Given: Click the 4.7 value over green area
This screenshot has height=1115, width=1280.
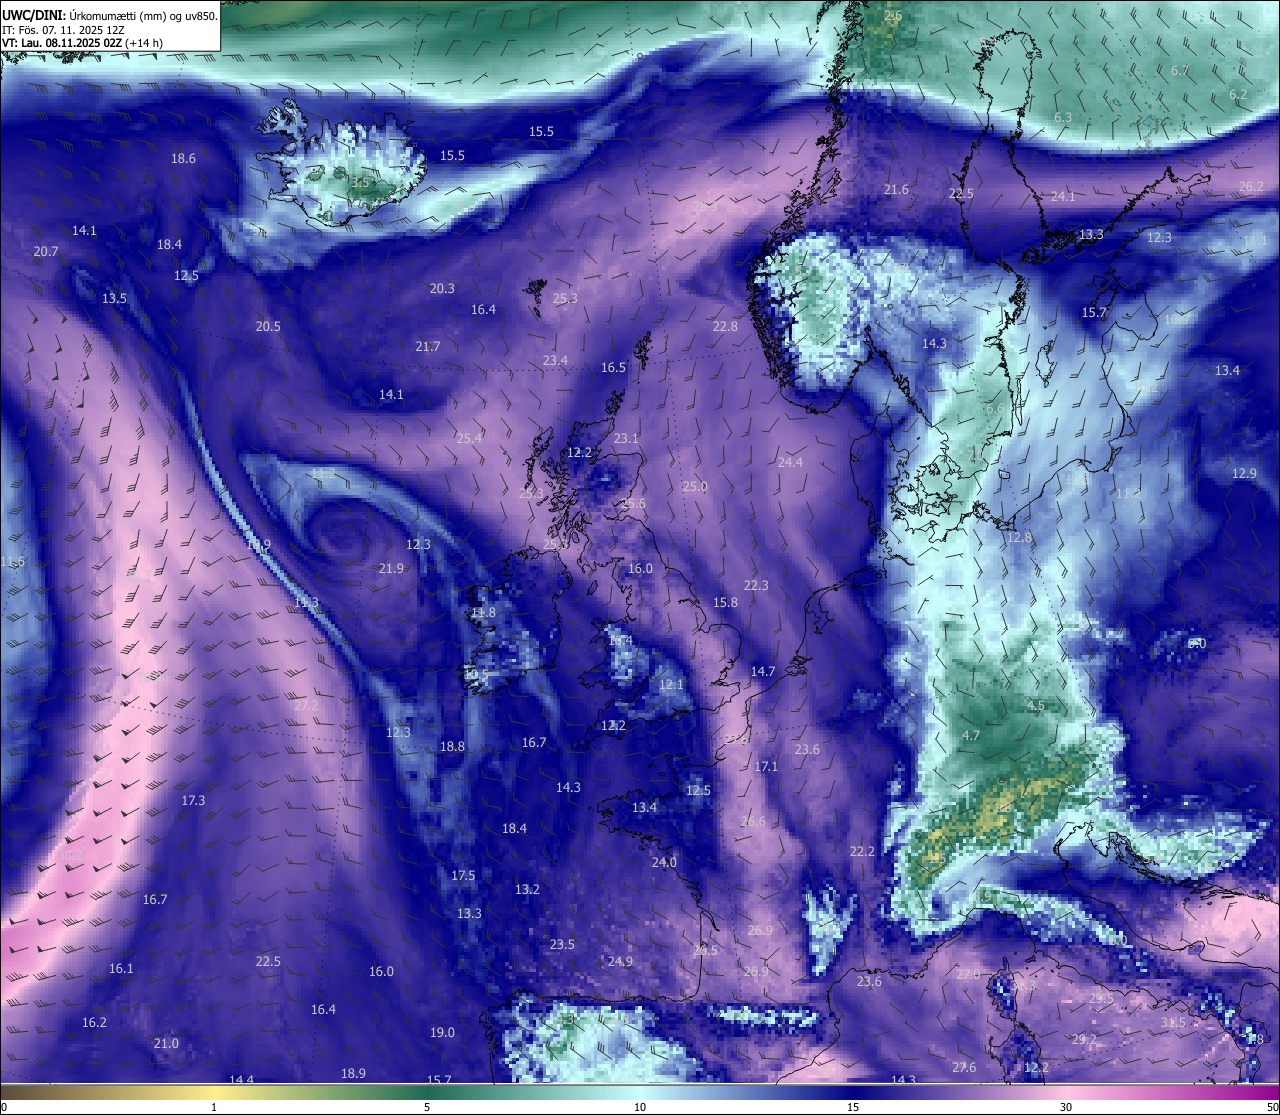Looking at the screenshot, I should coord(970,735).
